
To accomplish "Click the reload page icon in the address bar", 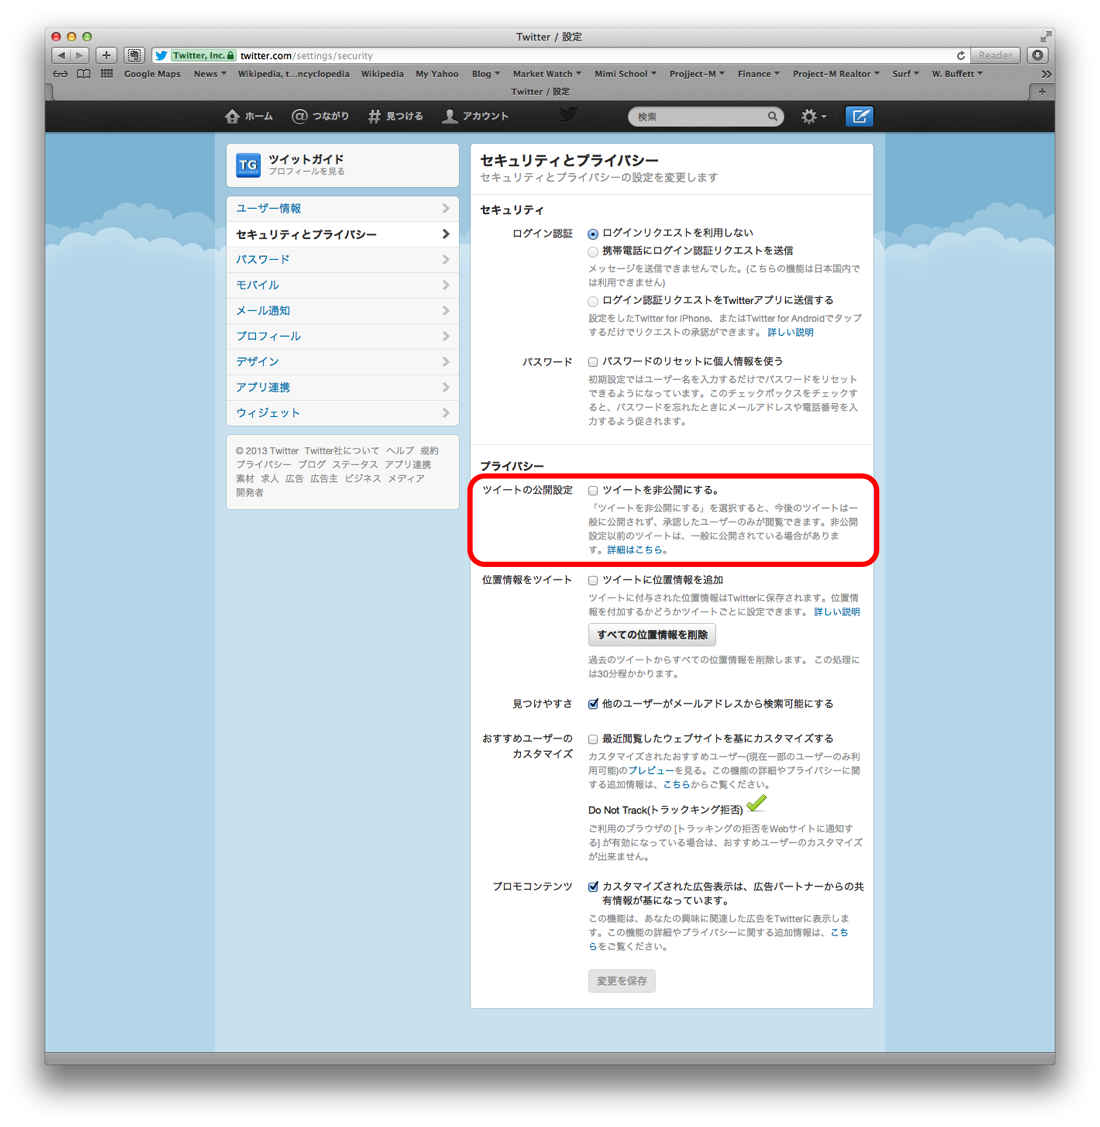I will [960, 55].
